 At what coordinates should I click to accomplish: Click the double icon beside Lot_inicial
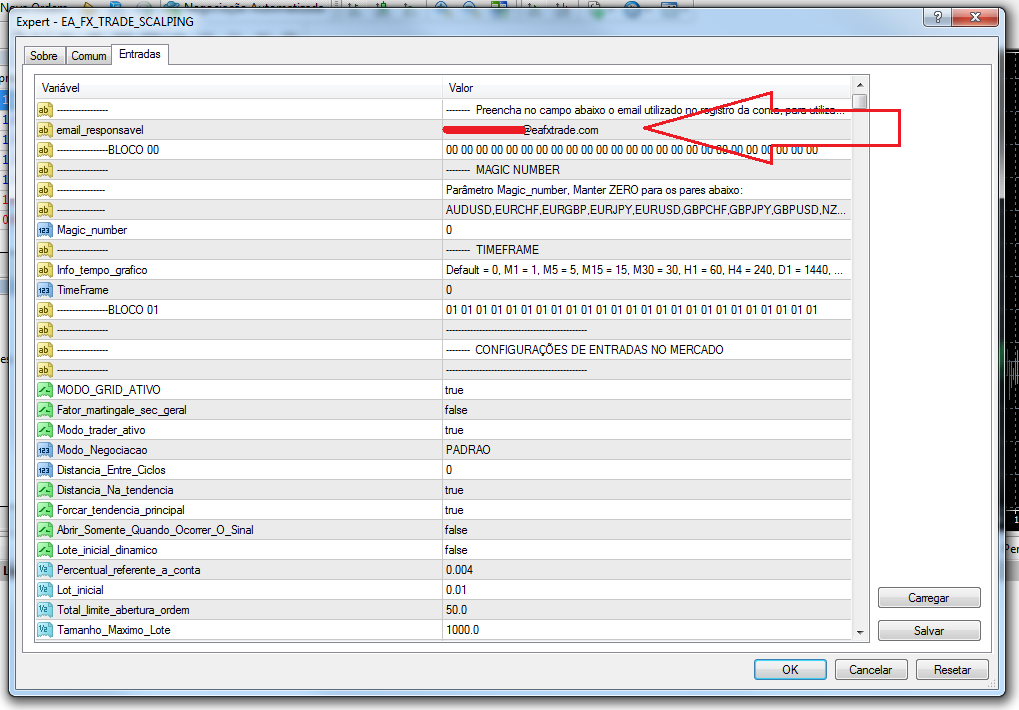44,590
